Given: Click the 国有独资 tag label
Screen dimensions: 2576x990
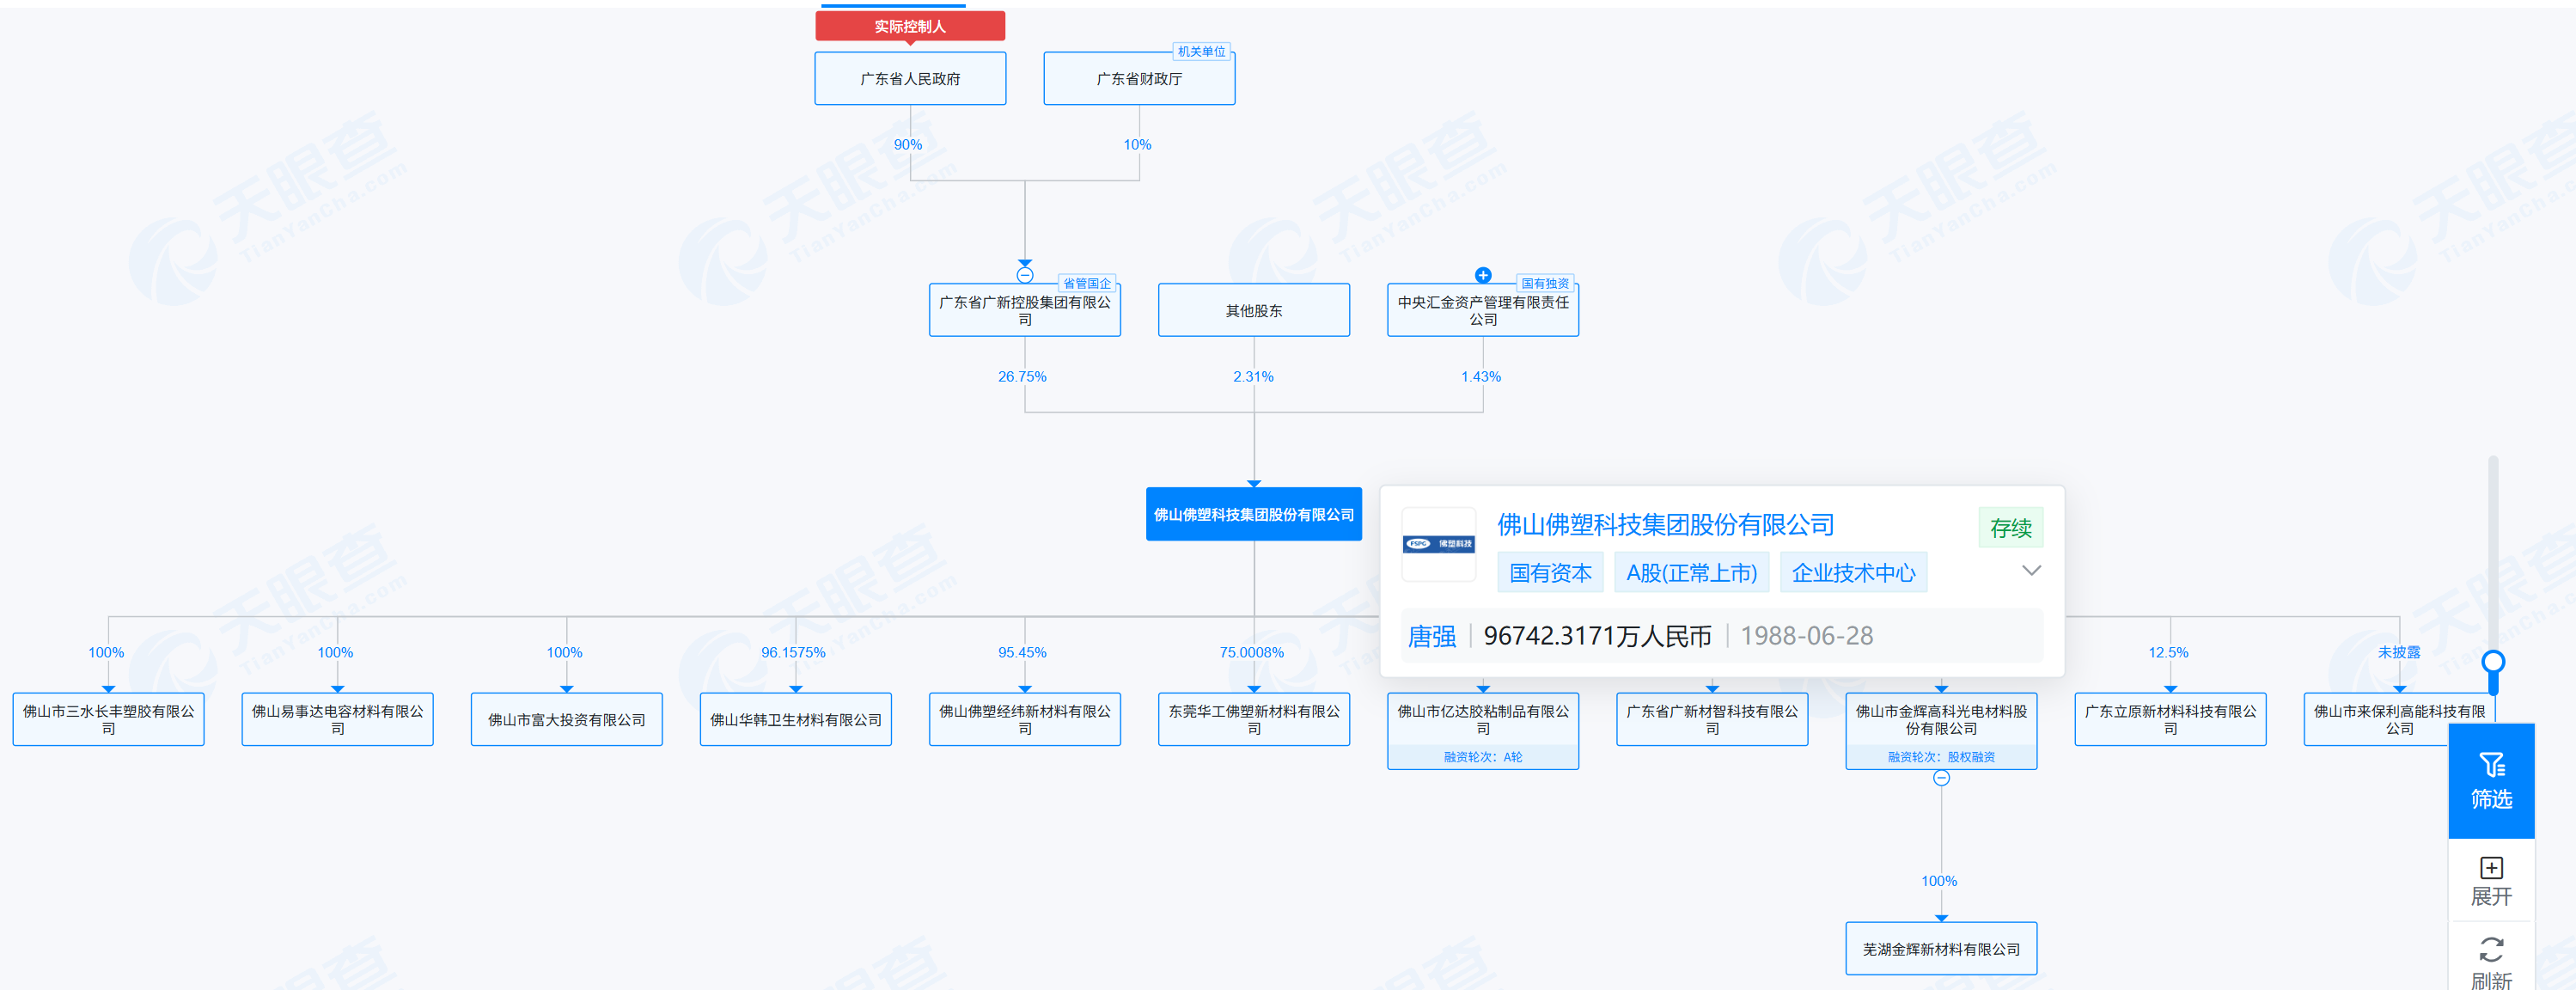Looking at the screenshot, I should tap(1545, 284).
